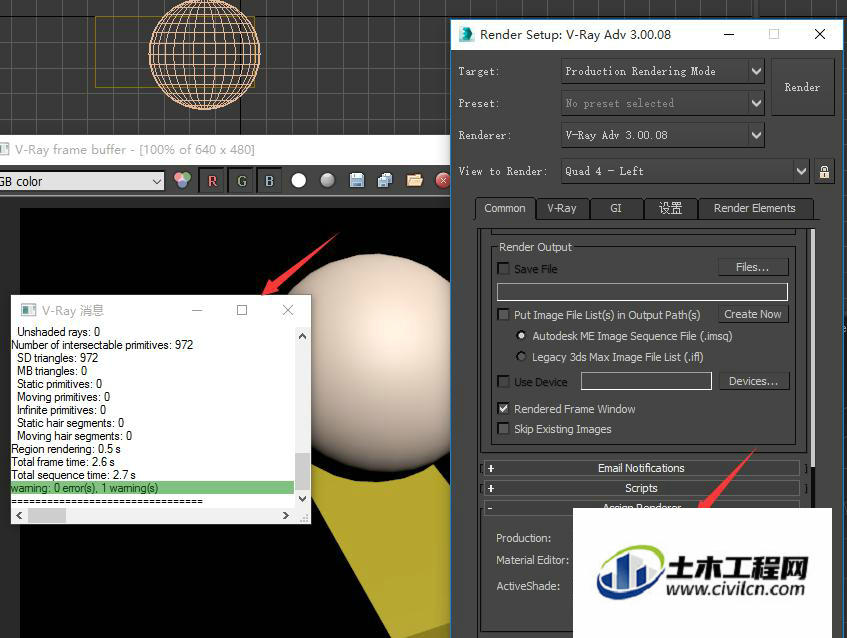The height and width of the screenshot is (638, 847).
Task: Click the wireframe sphere in the viewport
Action: click(204, 55)
